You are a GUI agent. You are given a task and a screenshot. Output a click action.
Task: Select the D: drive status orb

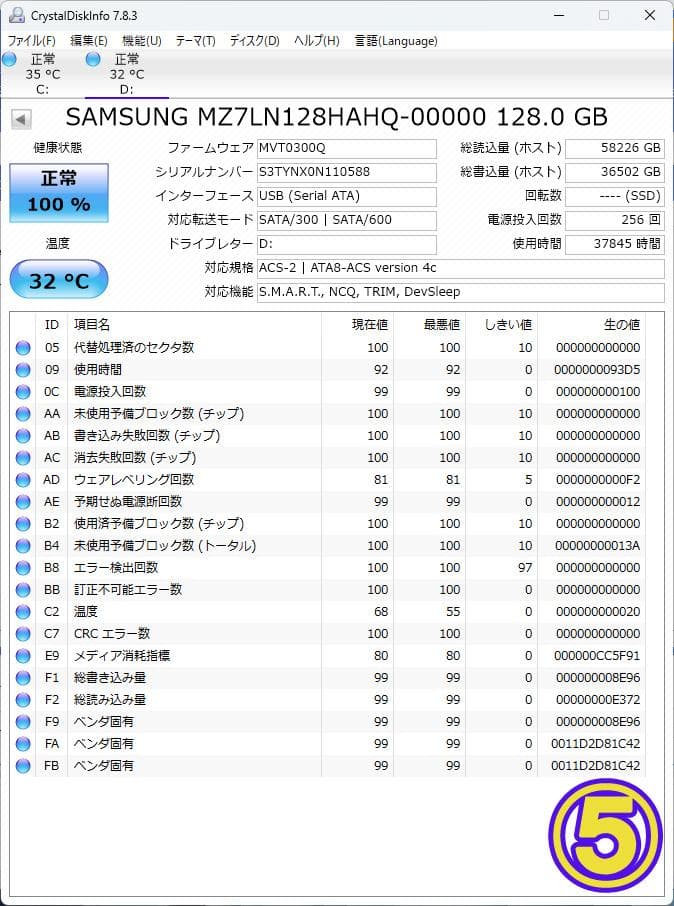pyautogui.click(x=93, y=59)
